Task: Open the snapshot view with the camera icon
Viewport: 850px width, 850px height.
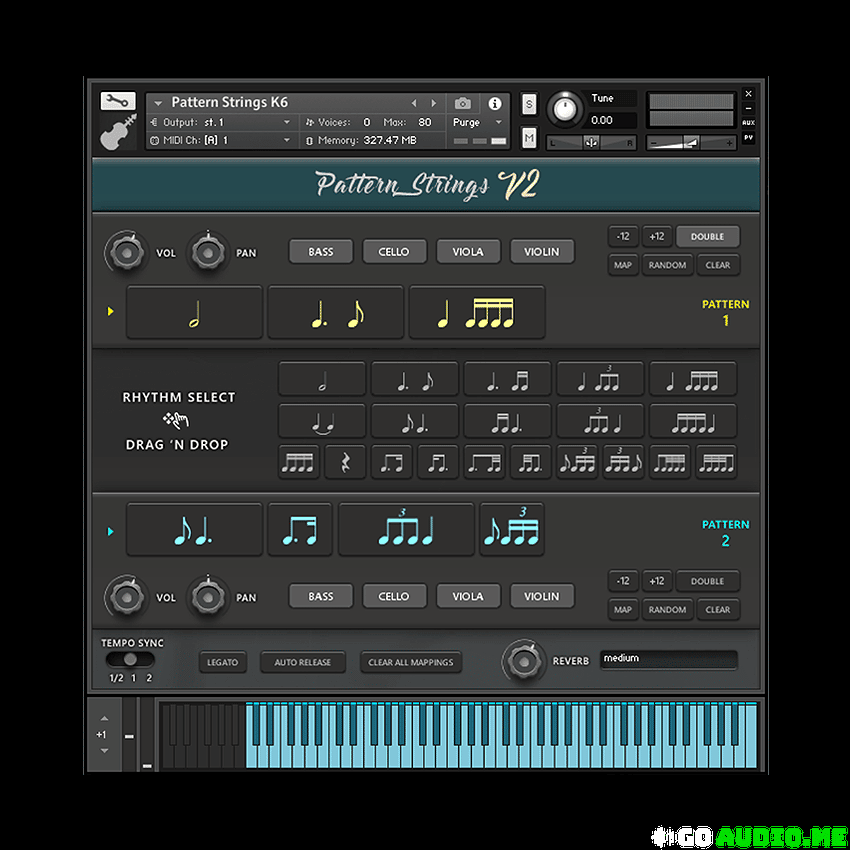Action: 462,103
